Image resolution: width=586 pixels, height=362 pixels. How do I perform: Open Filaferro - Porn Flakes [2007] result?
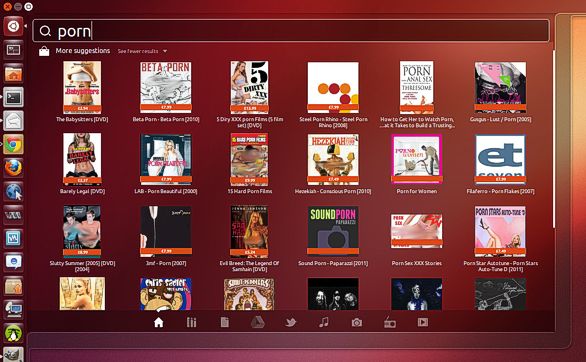point(500,164)
